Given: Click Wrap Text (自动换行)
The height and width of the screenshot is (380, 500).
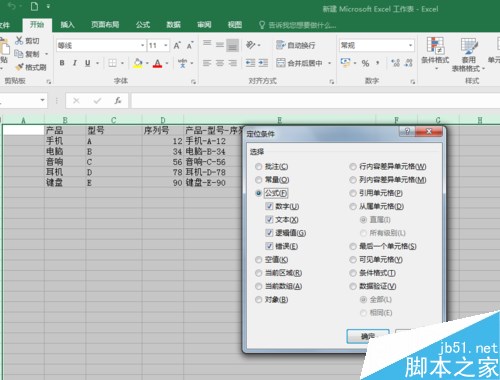Looking at the screenshot, I should click(296, 45).
